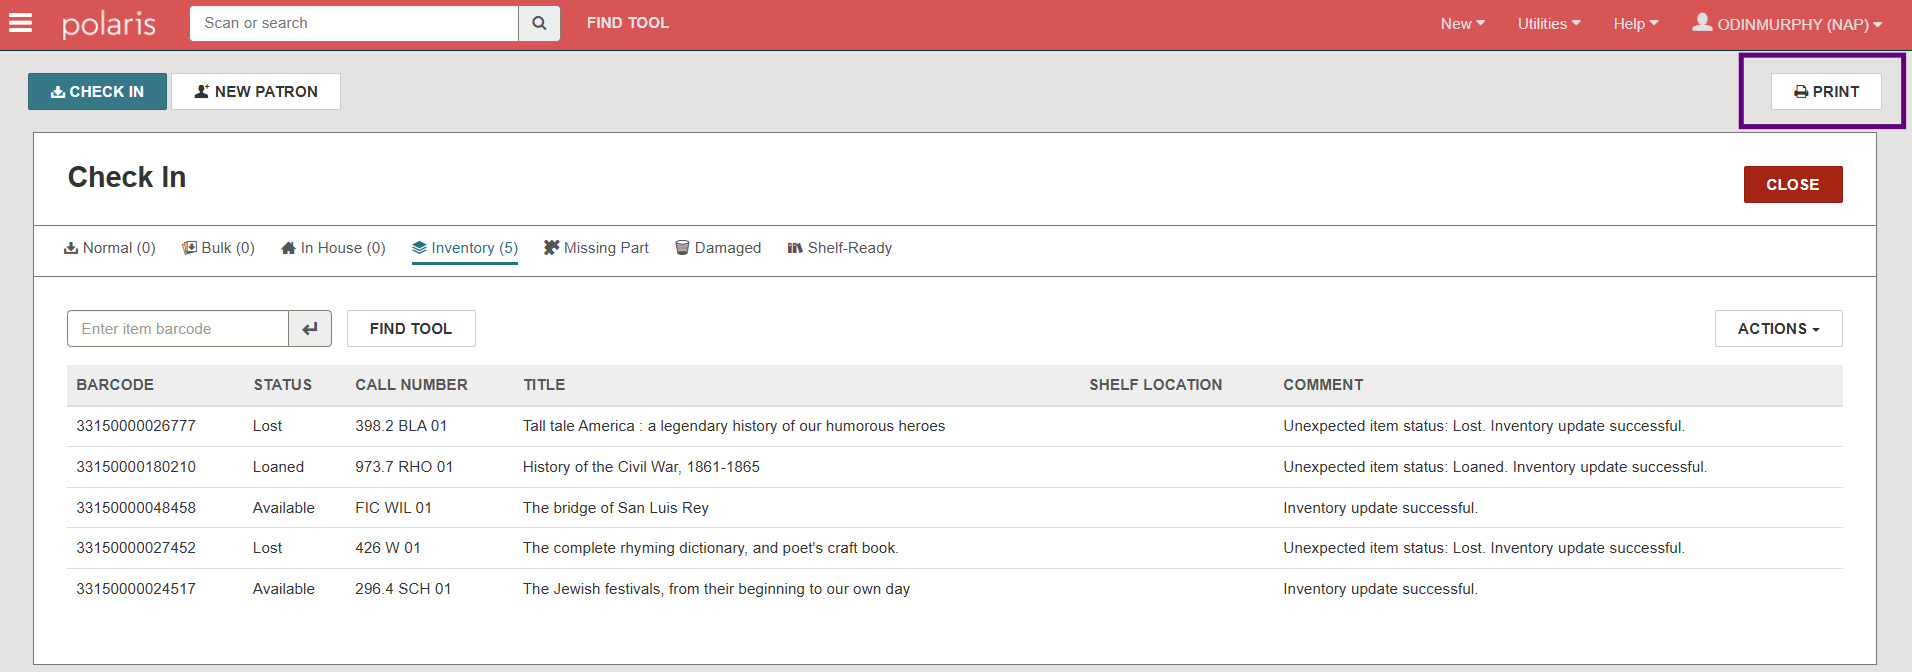The image size is (1912, 672).
Task: Open the Shelf-Ready tab
Action: click(x=840, y=248)
